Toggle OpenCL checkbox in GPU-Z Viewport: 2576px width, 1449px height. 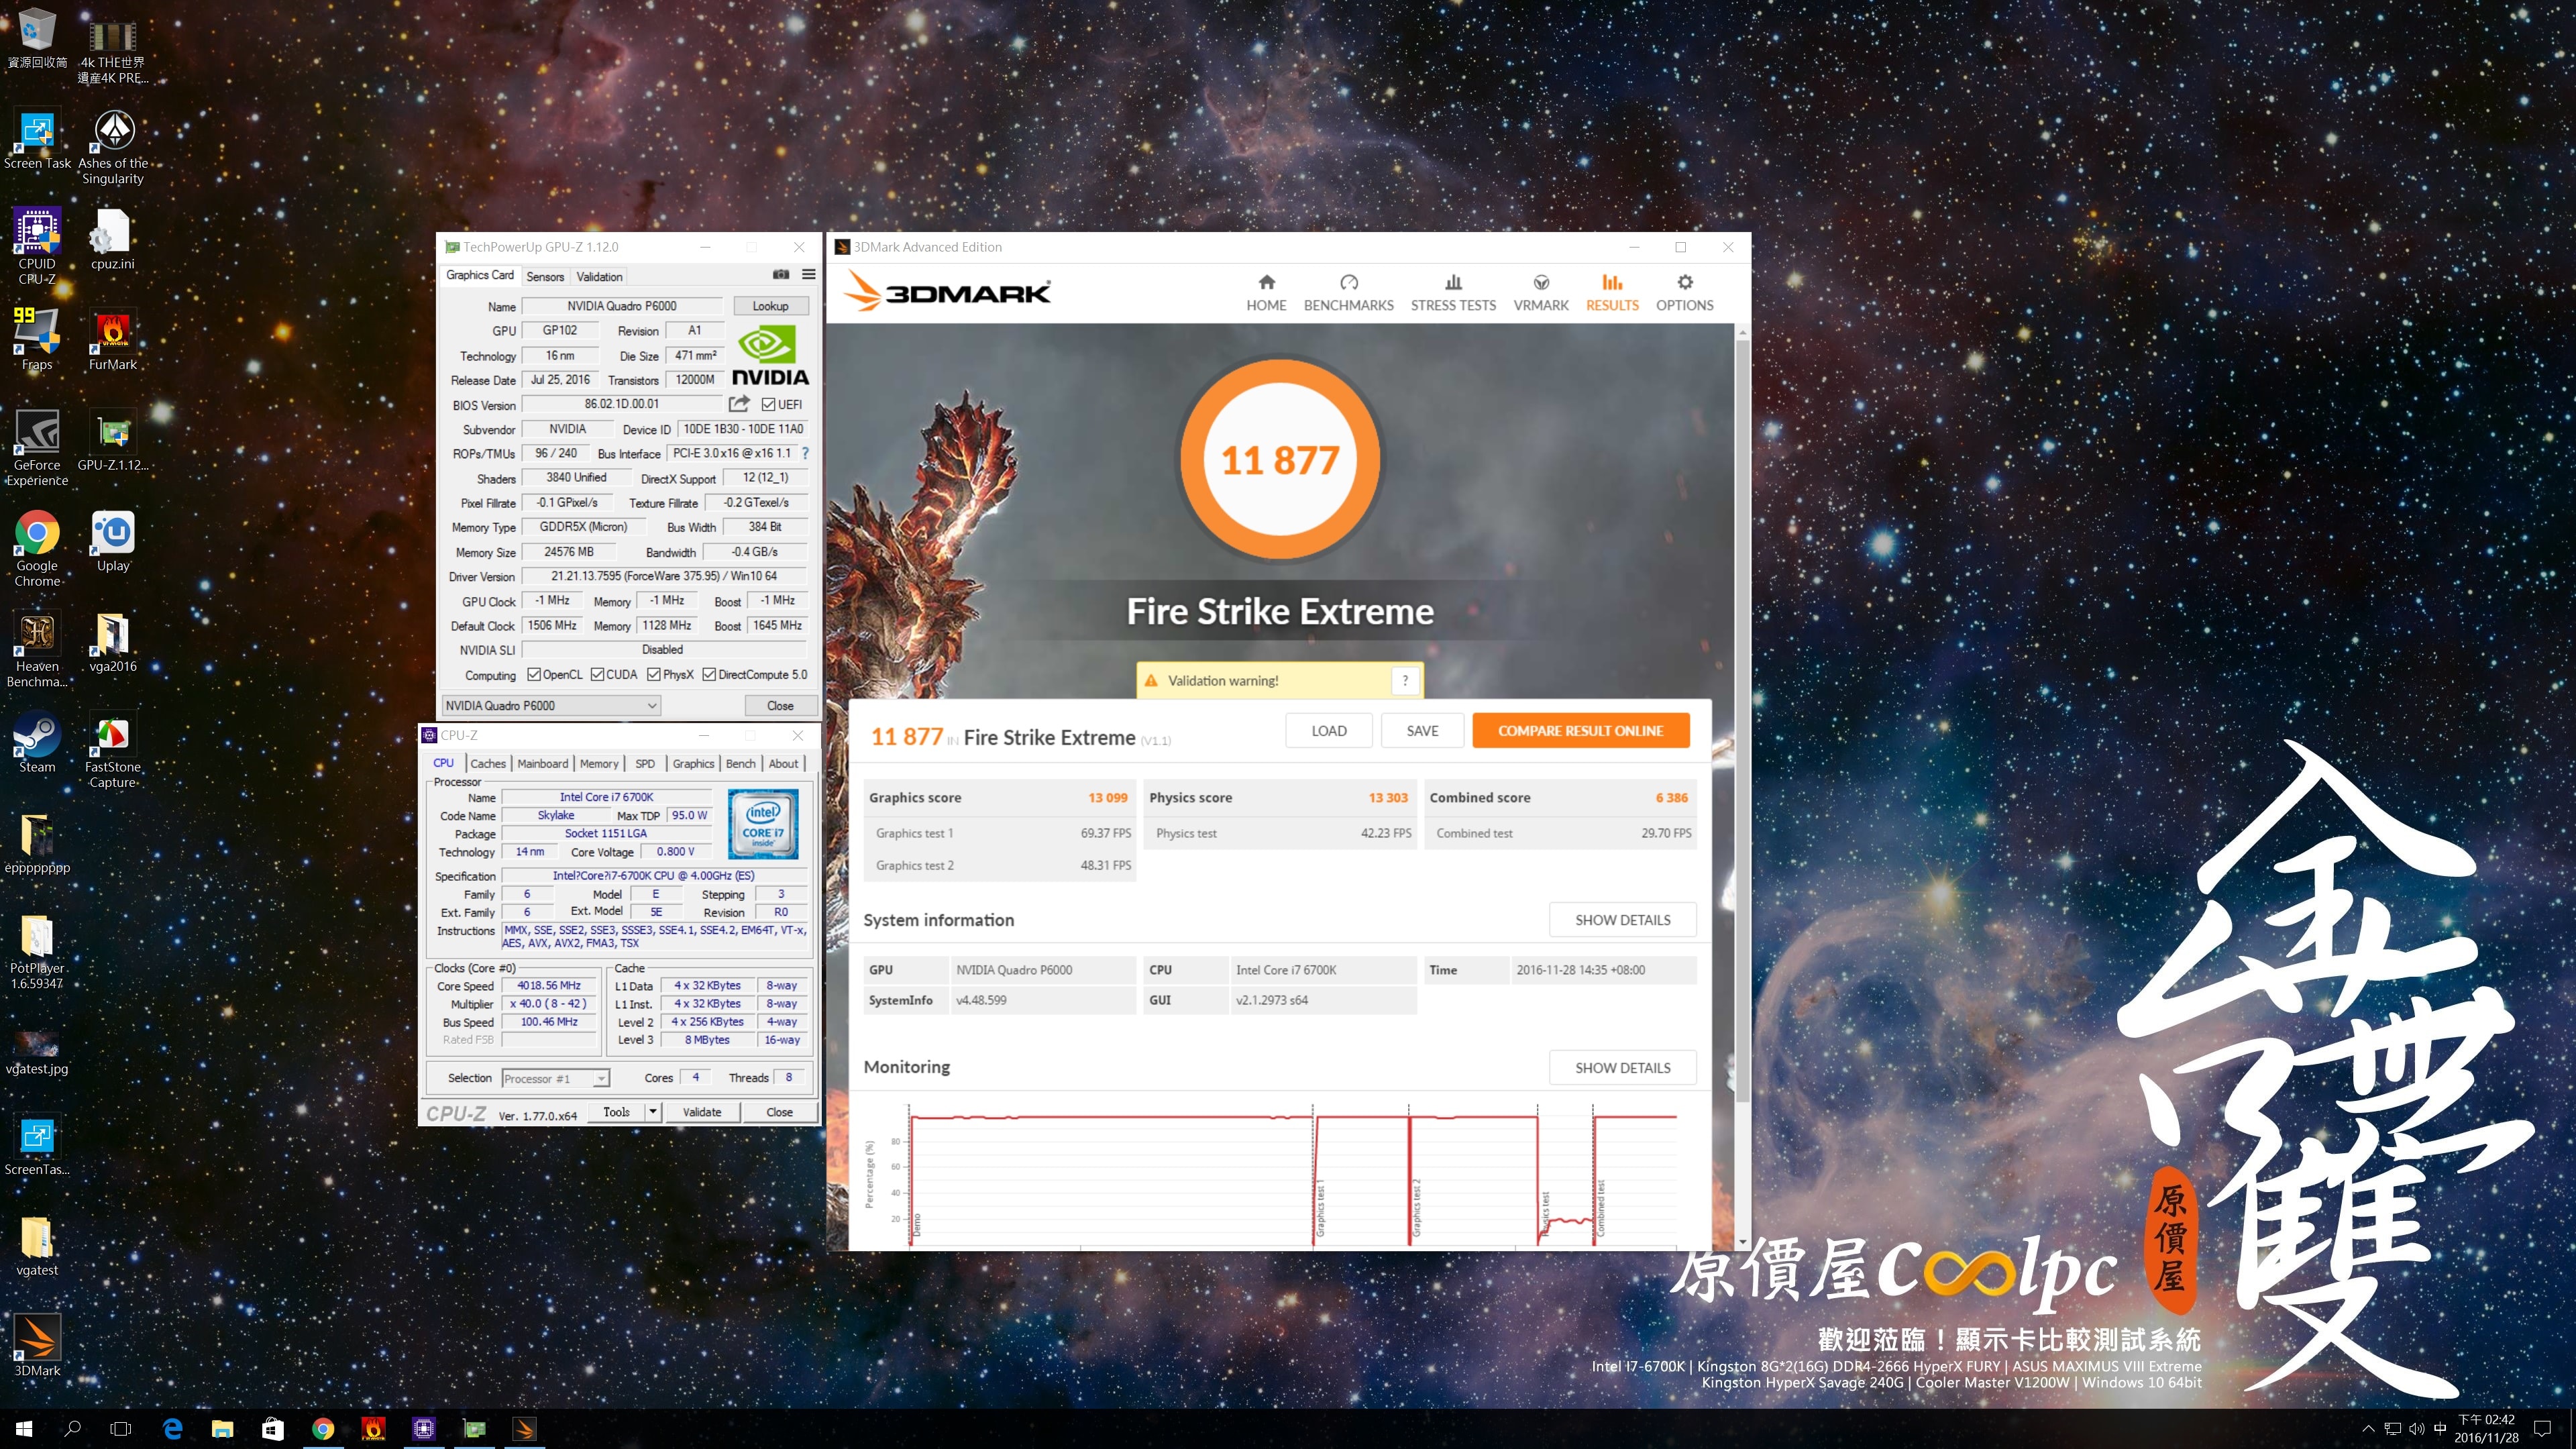pos(534,674)
